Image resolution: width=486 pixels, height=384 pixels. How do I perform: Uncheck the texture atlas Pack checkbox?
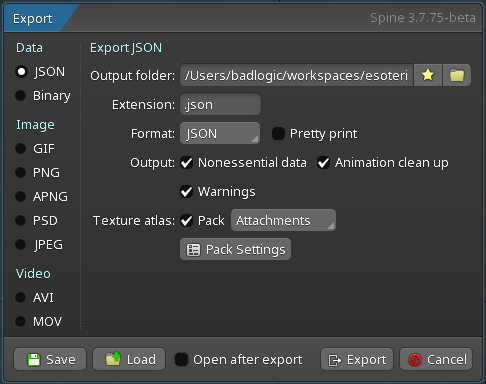click(x=187, y=221)
